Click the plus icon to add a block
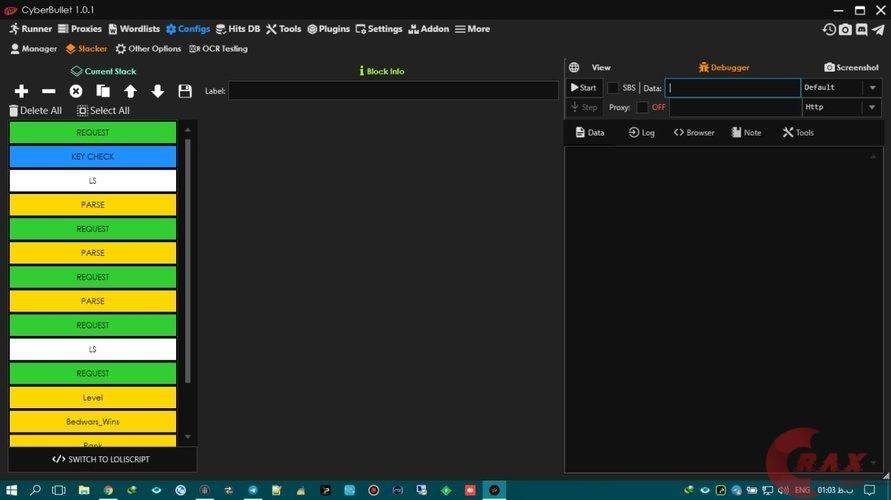This screenshot has height=500, width=891. pos(22,91)
